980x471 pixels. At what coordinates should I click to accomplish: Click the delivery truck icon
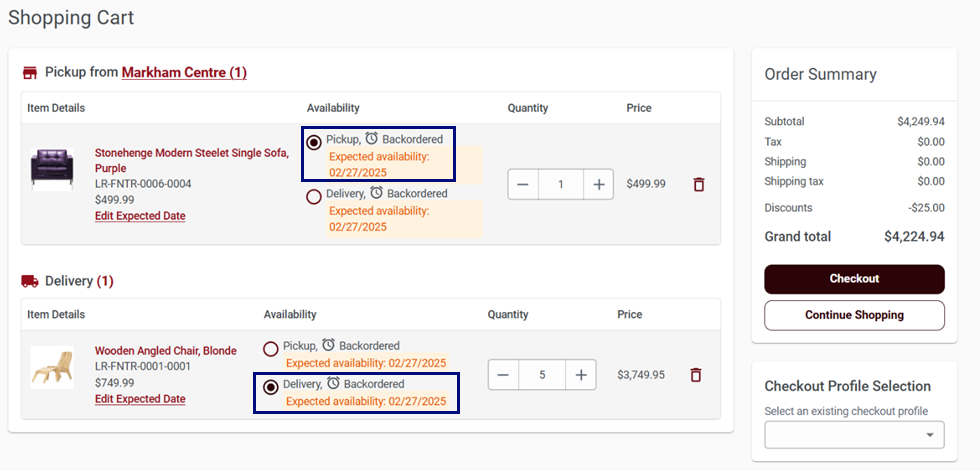click(x=29, y=281)
